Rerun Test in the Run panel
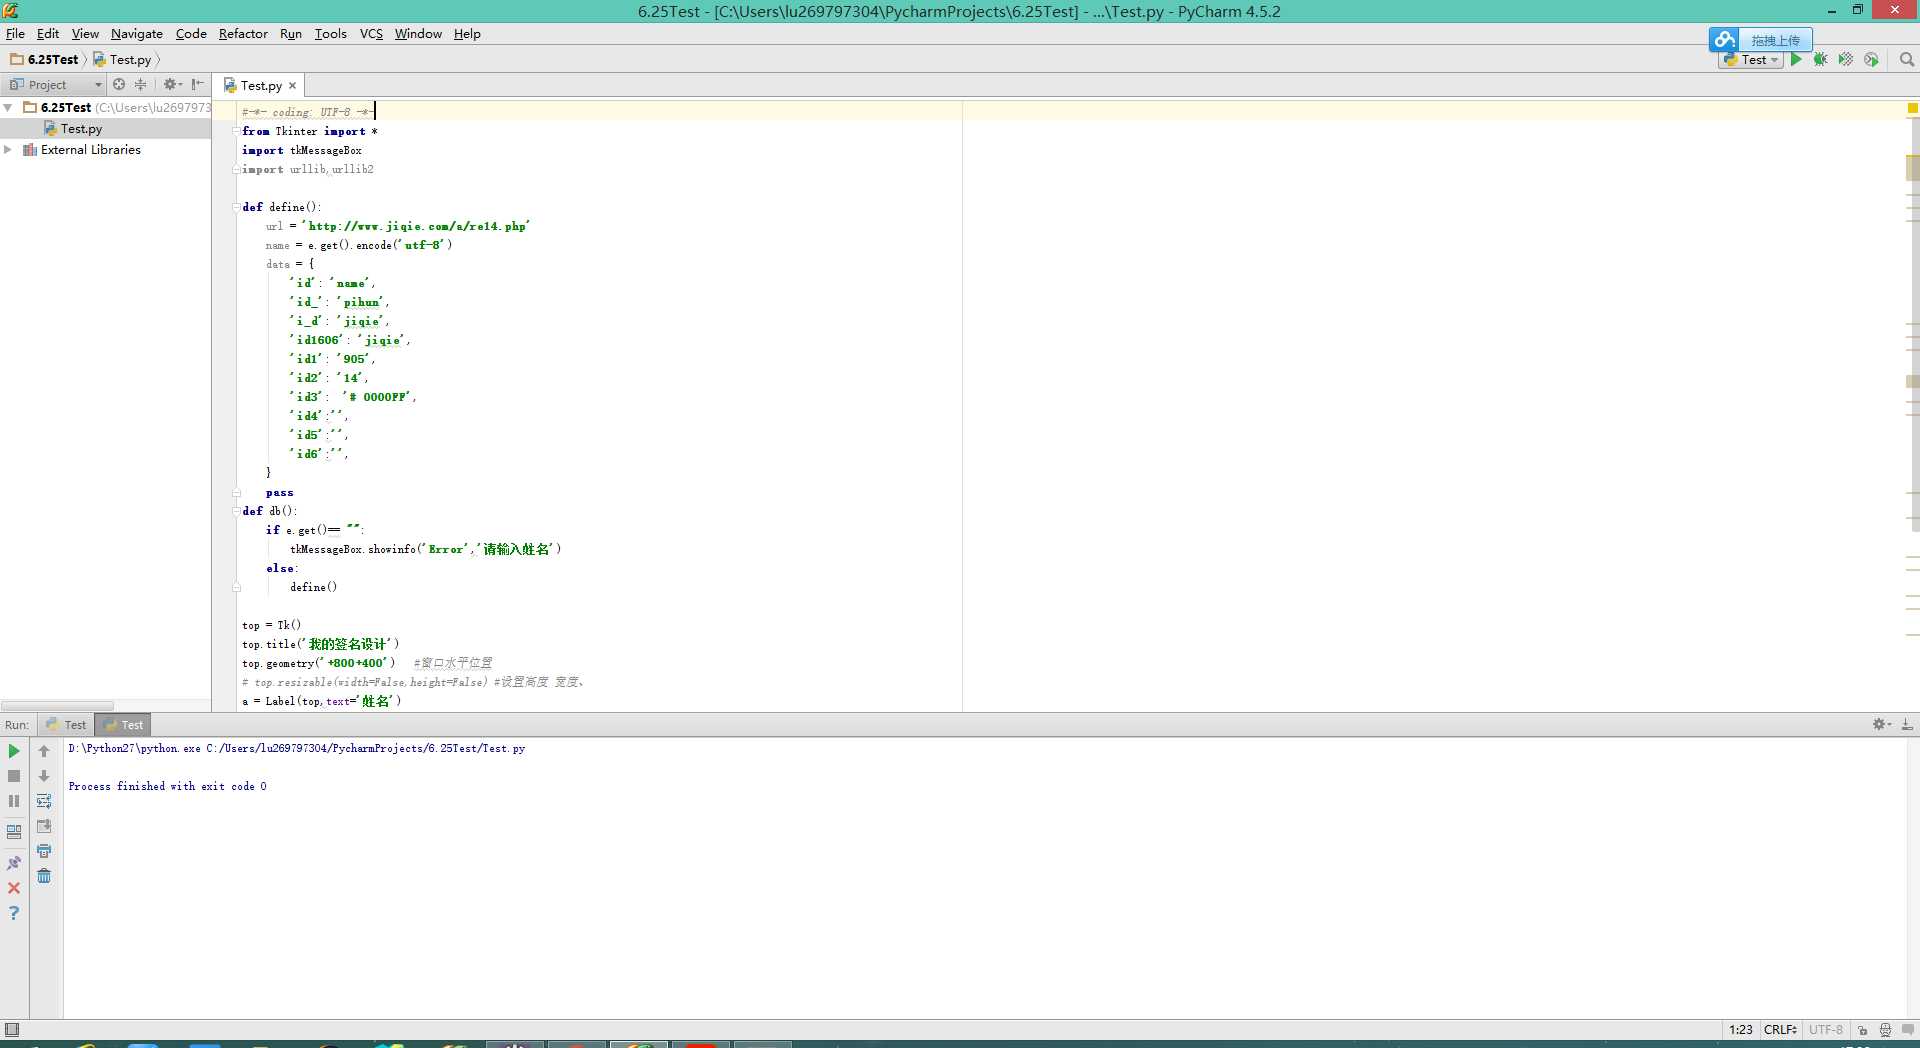Screen dimensions: 1920x1048 click(x=14, y=751)
